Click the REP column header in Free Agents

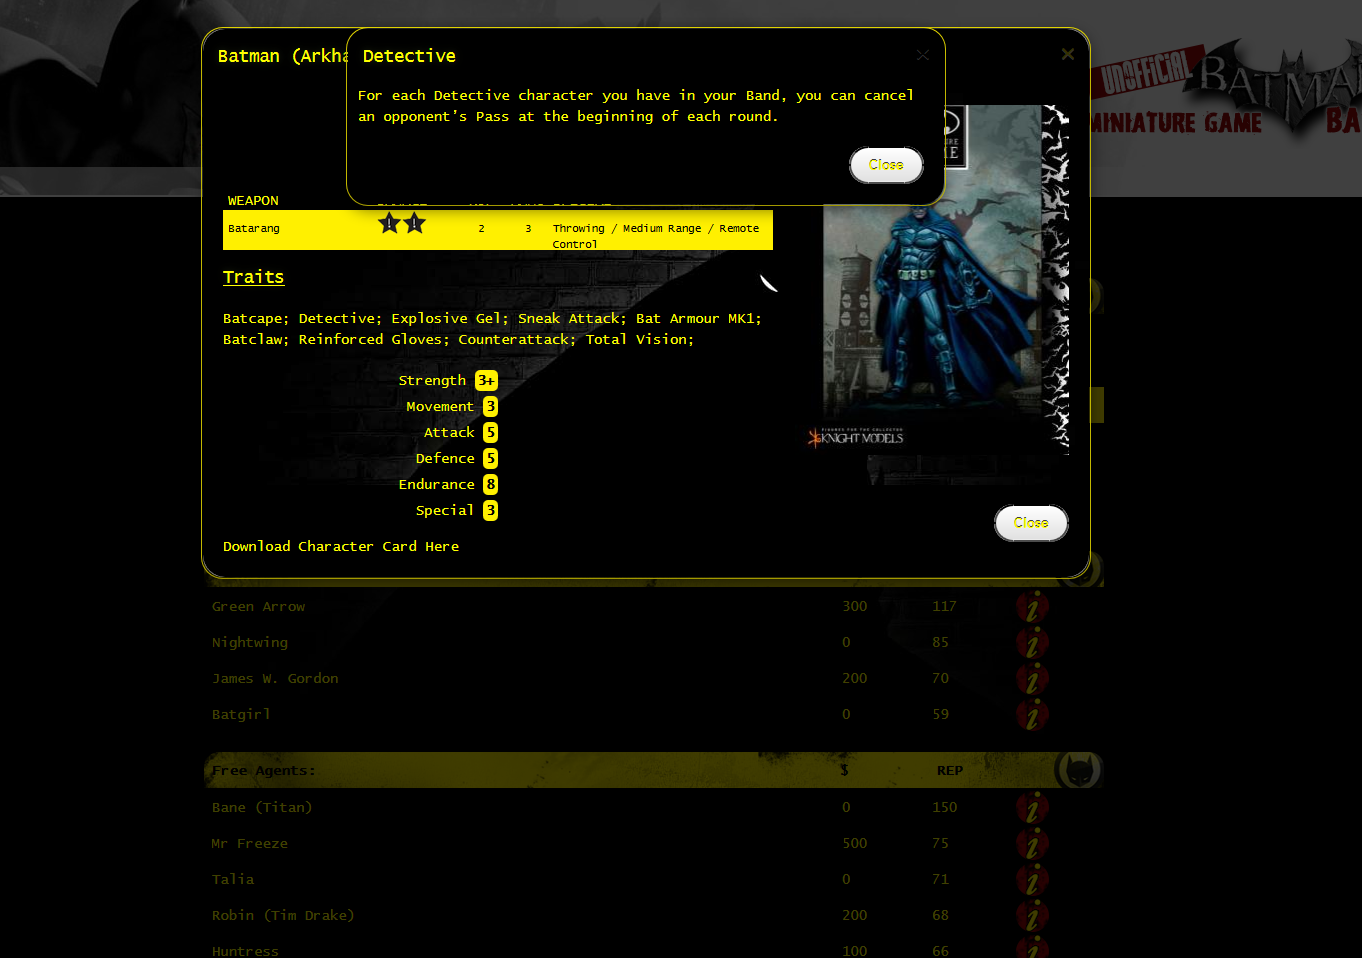pos(950,770)
